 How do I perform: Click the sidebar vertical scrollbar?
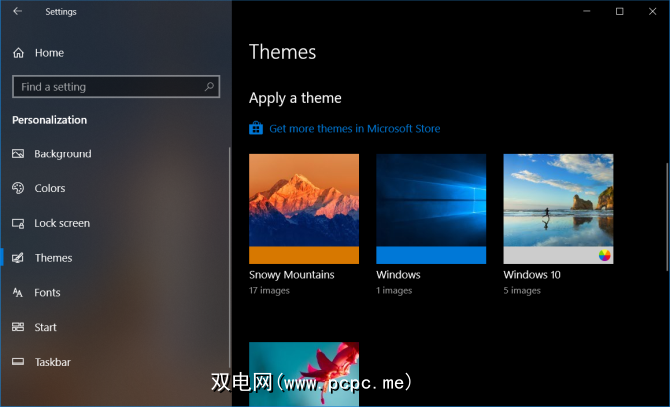tap(229, 258)
